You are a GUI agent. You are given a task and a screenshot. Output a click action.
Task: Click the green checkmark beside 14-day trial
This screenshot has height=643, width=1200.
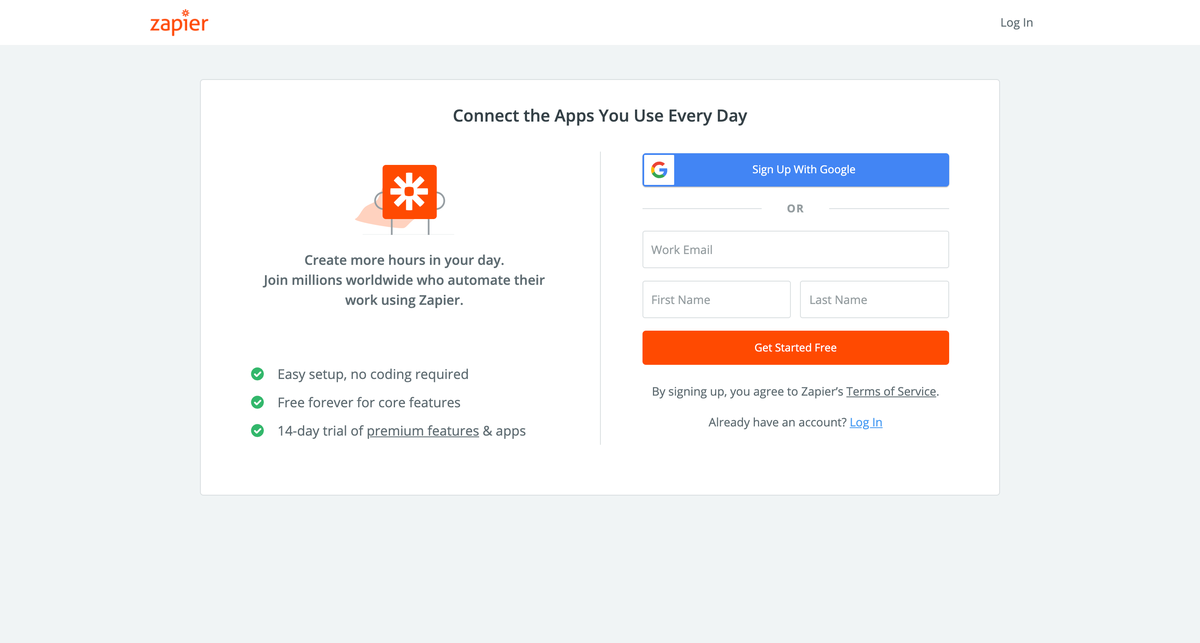[257, 431]
